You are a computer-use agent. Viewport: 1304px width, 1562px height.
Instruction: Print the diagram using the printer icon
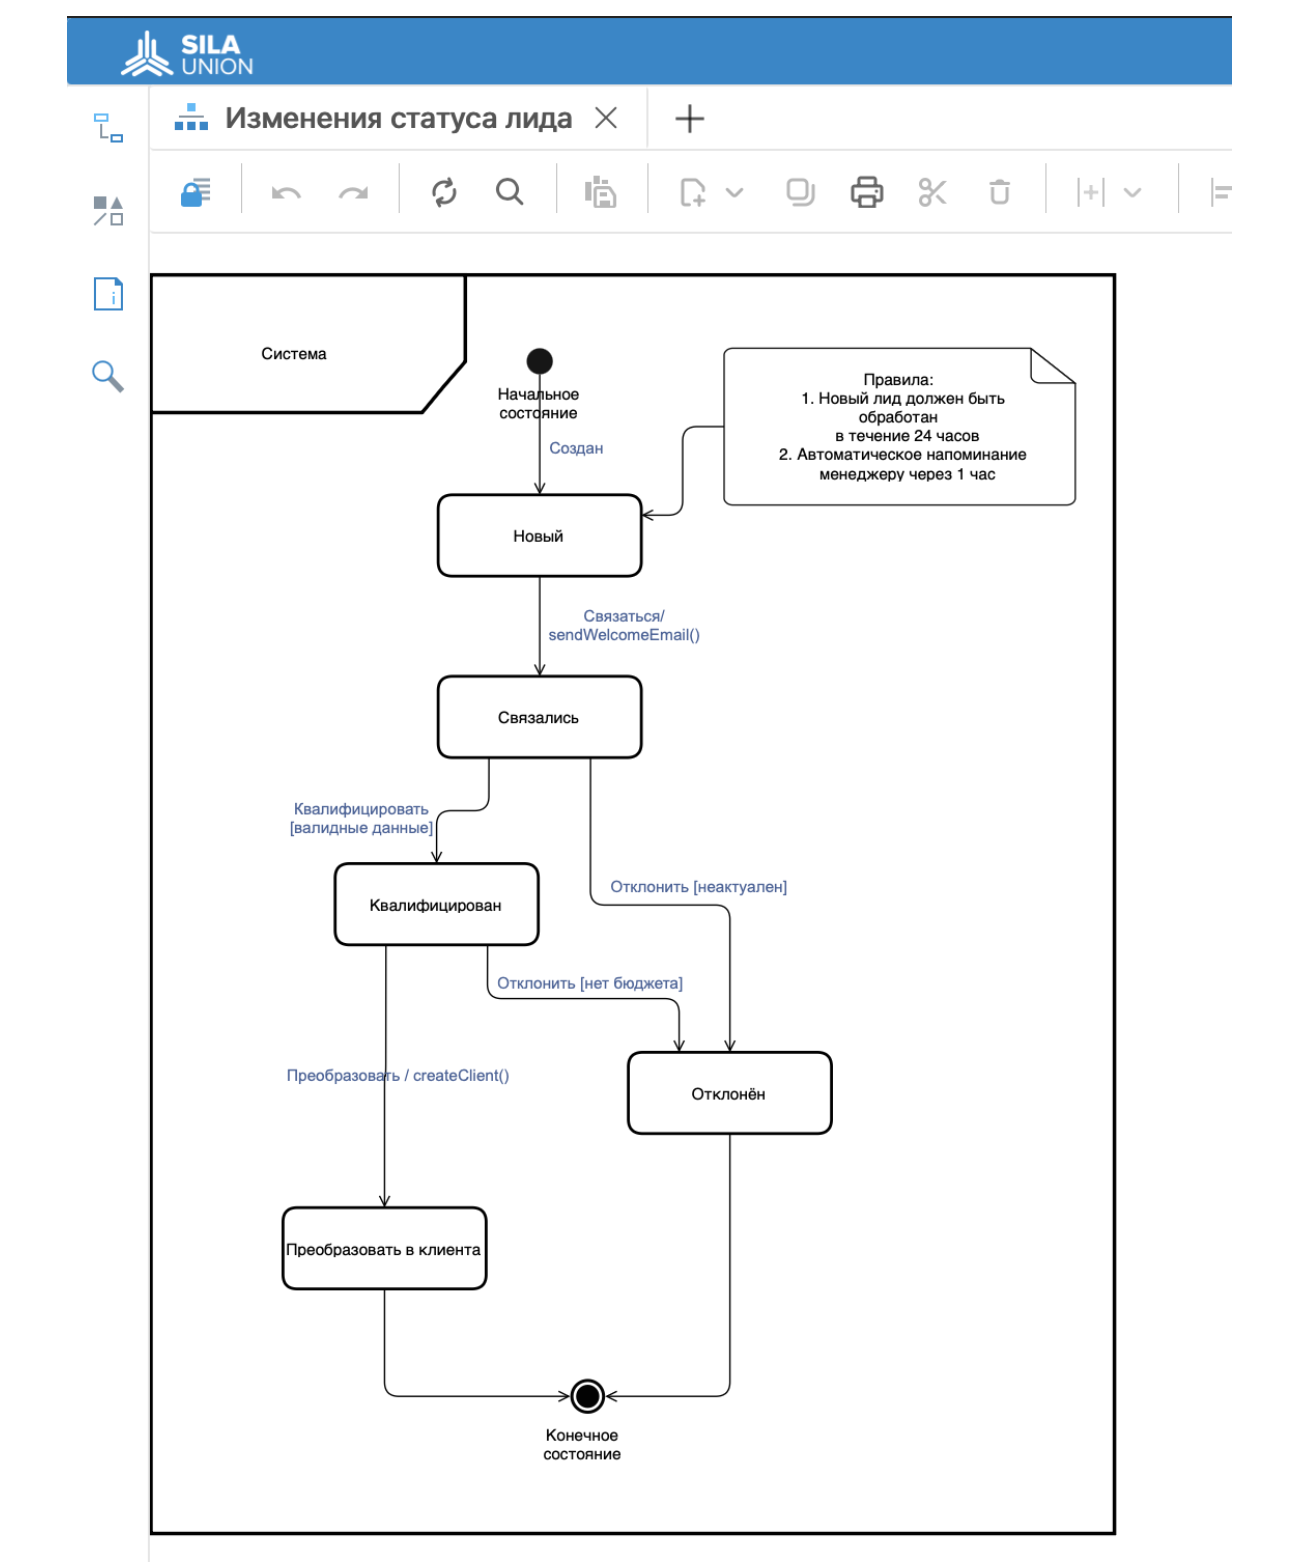(x=866, y=192)
